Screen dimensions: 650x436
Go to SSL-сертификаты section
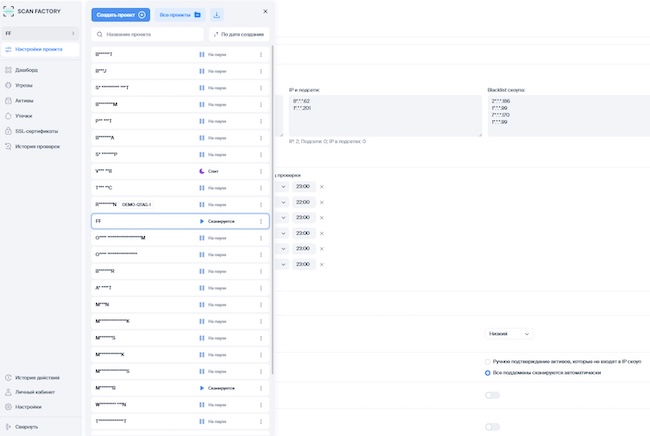pos(36,131)
